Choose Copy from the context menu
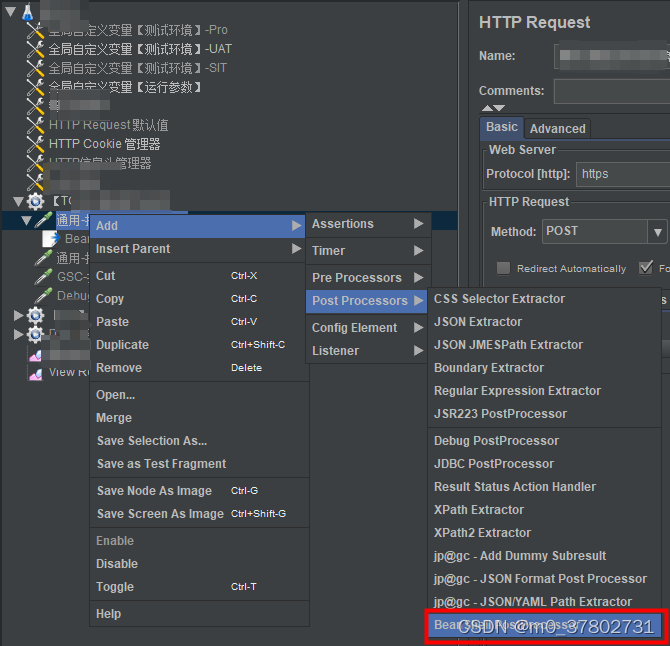670x646 pixels. pyautogui.click(x=197, y=299)
